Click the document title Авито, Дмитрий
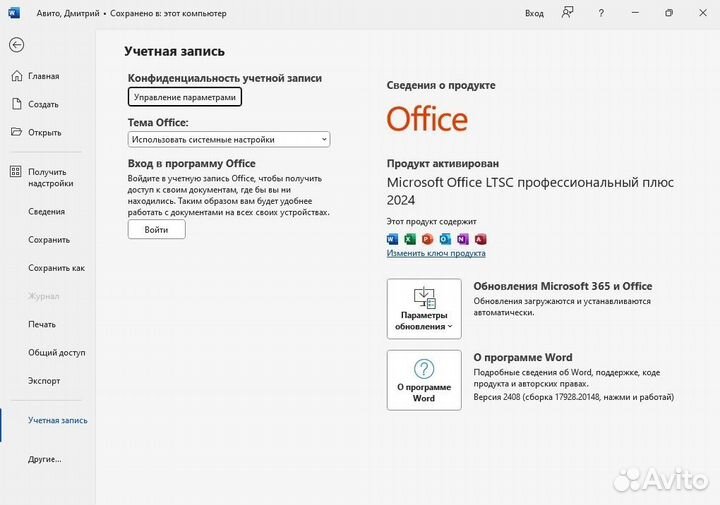The width and height of the screenshot is (720, 505). (68, 13)
